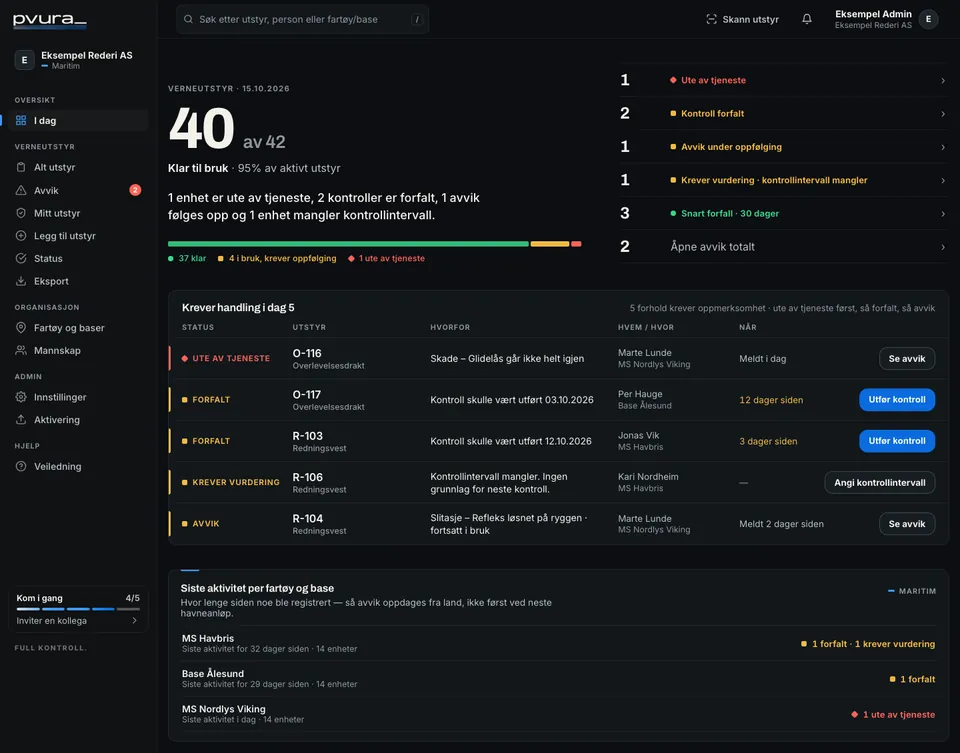960x753 pixels.
Task: Click the MS Havbris activity row
Action: point(558,643)
